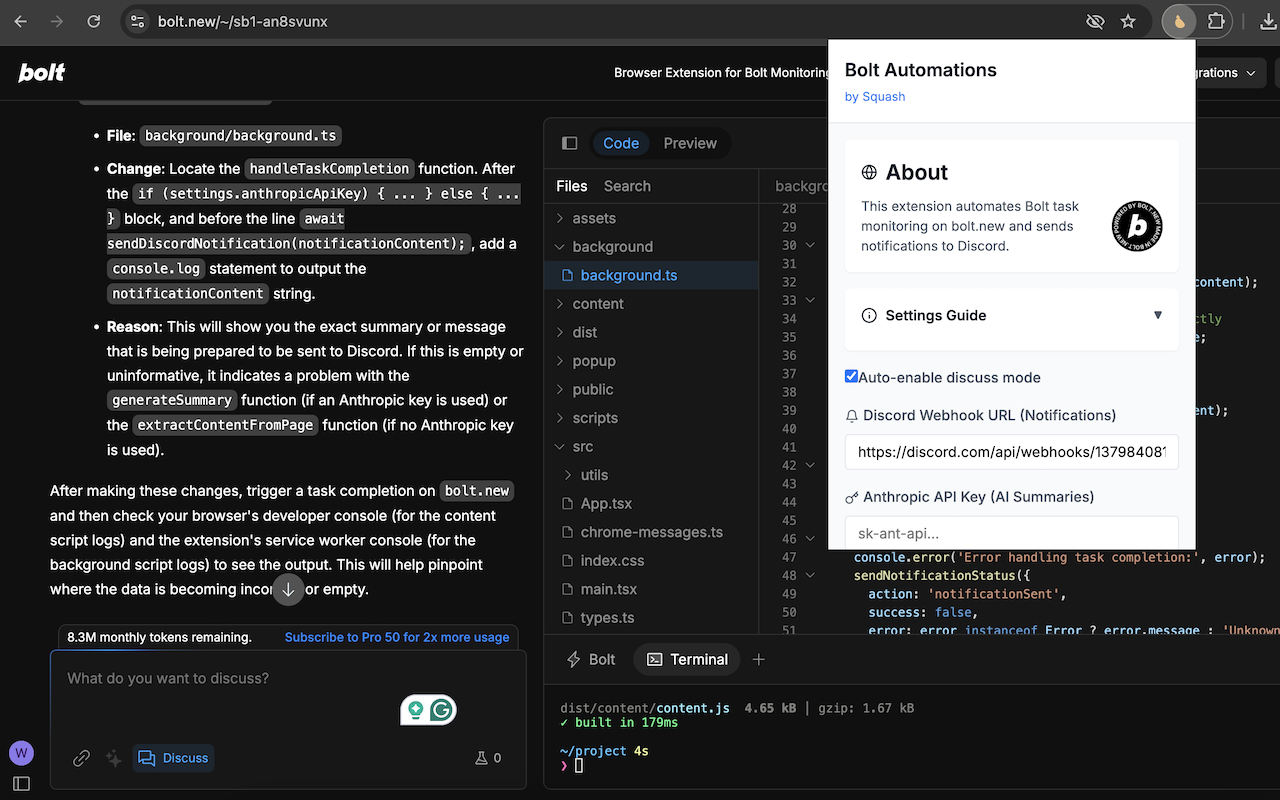Switch to the Preview tab
The image size is (1280, 800).
pos(690,143)
